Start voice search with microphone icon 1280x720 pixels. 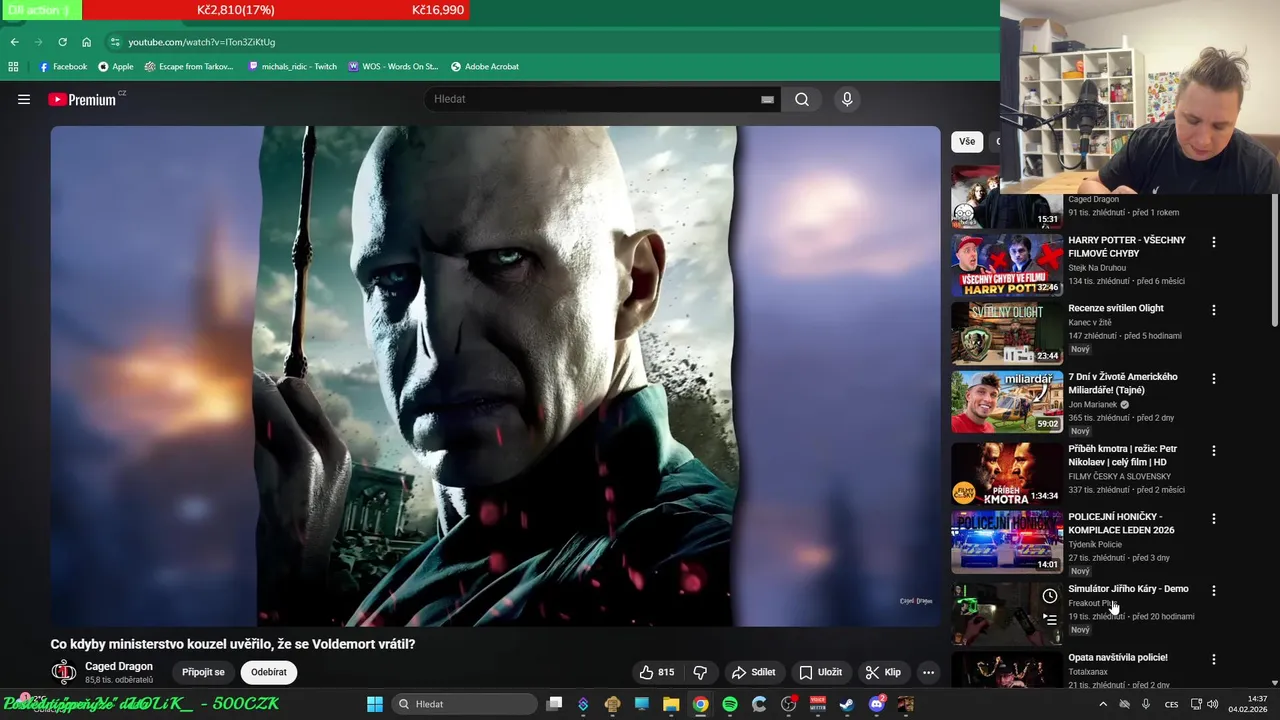847,99
